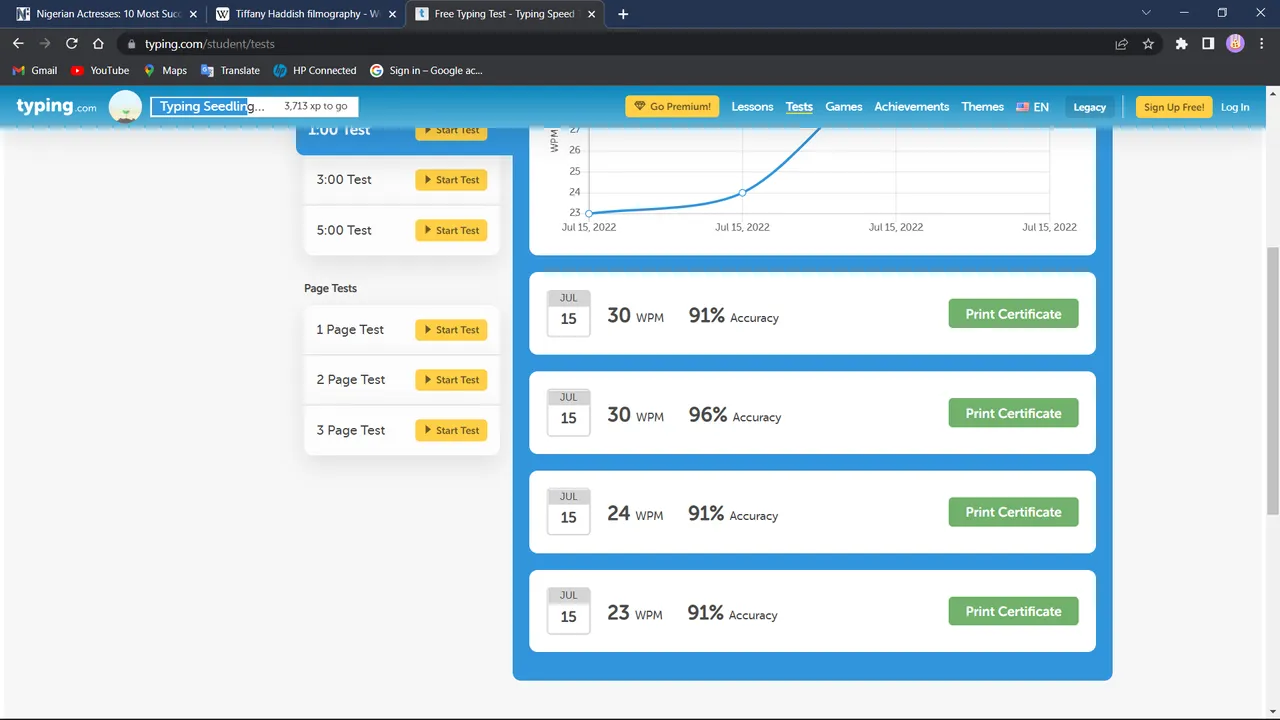Start the 1:00 Test
1280x720 pixels.
[x=451, y=131]
